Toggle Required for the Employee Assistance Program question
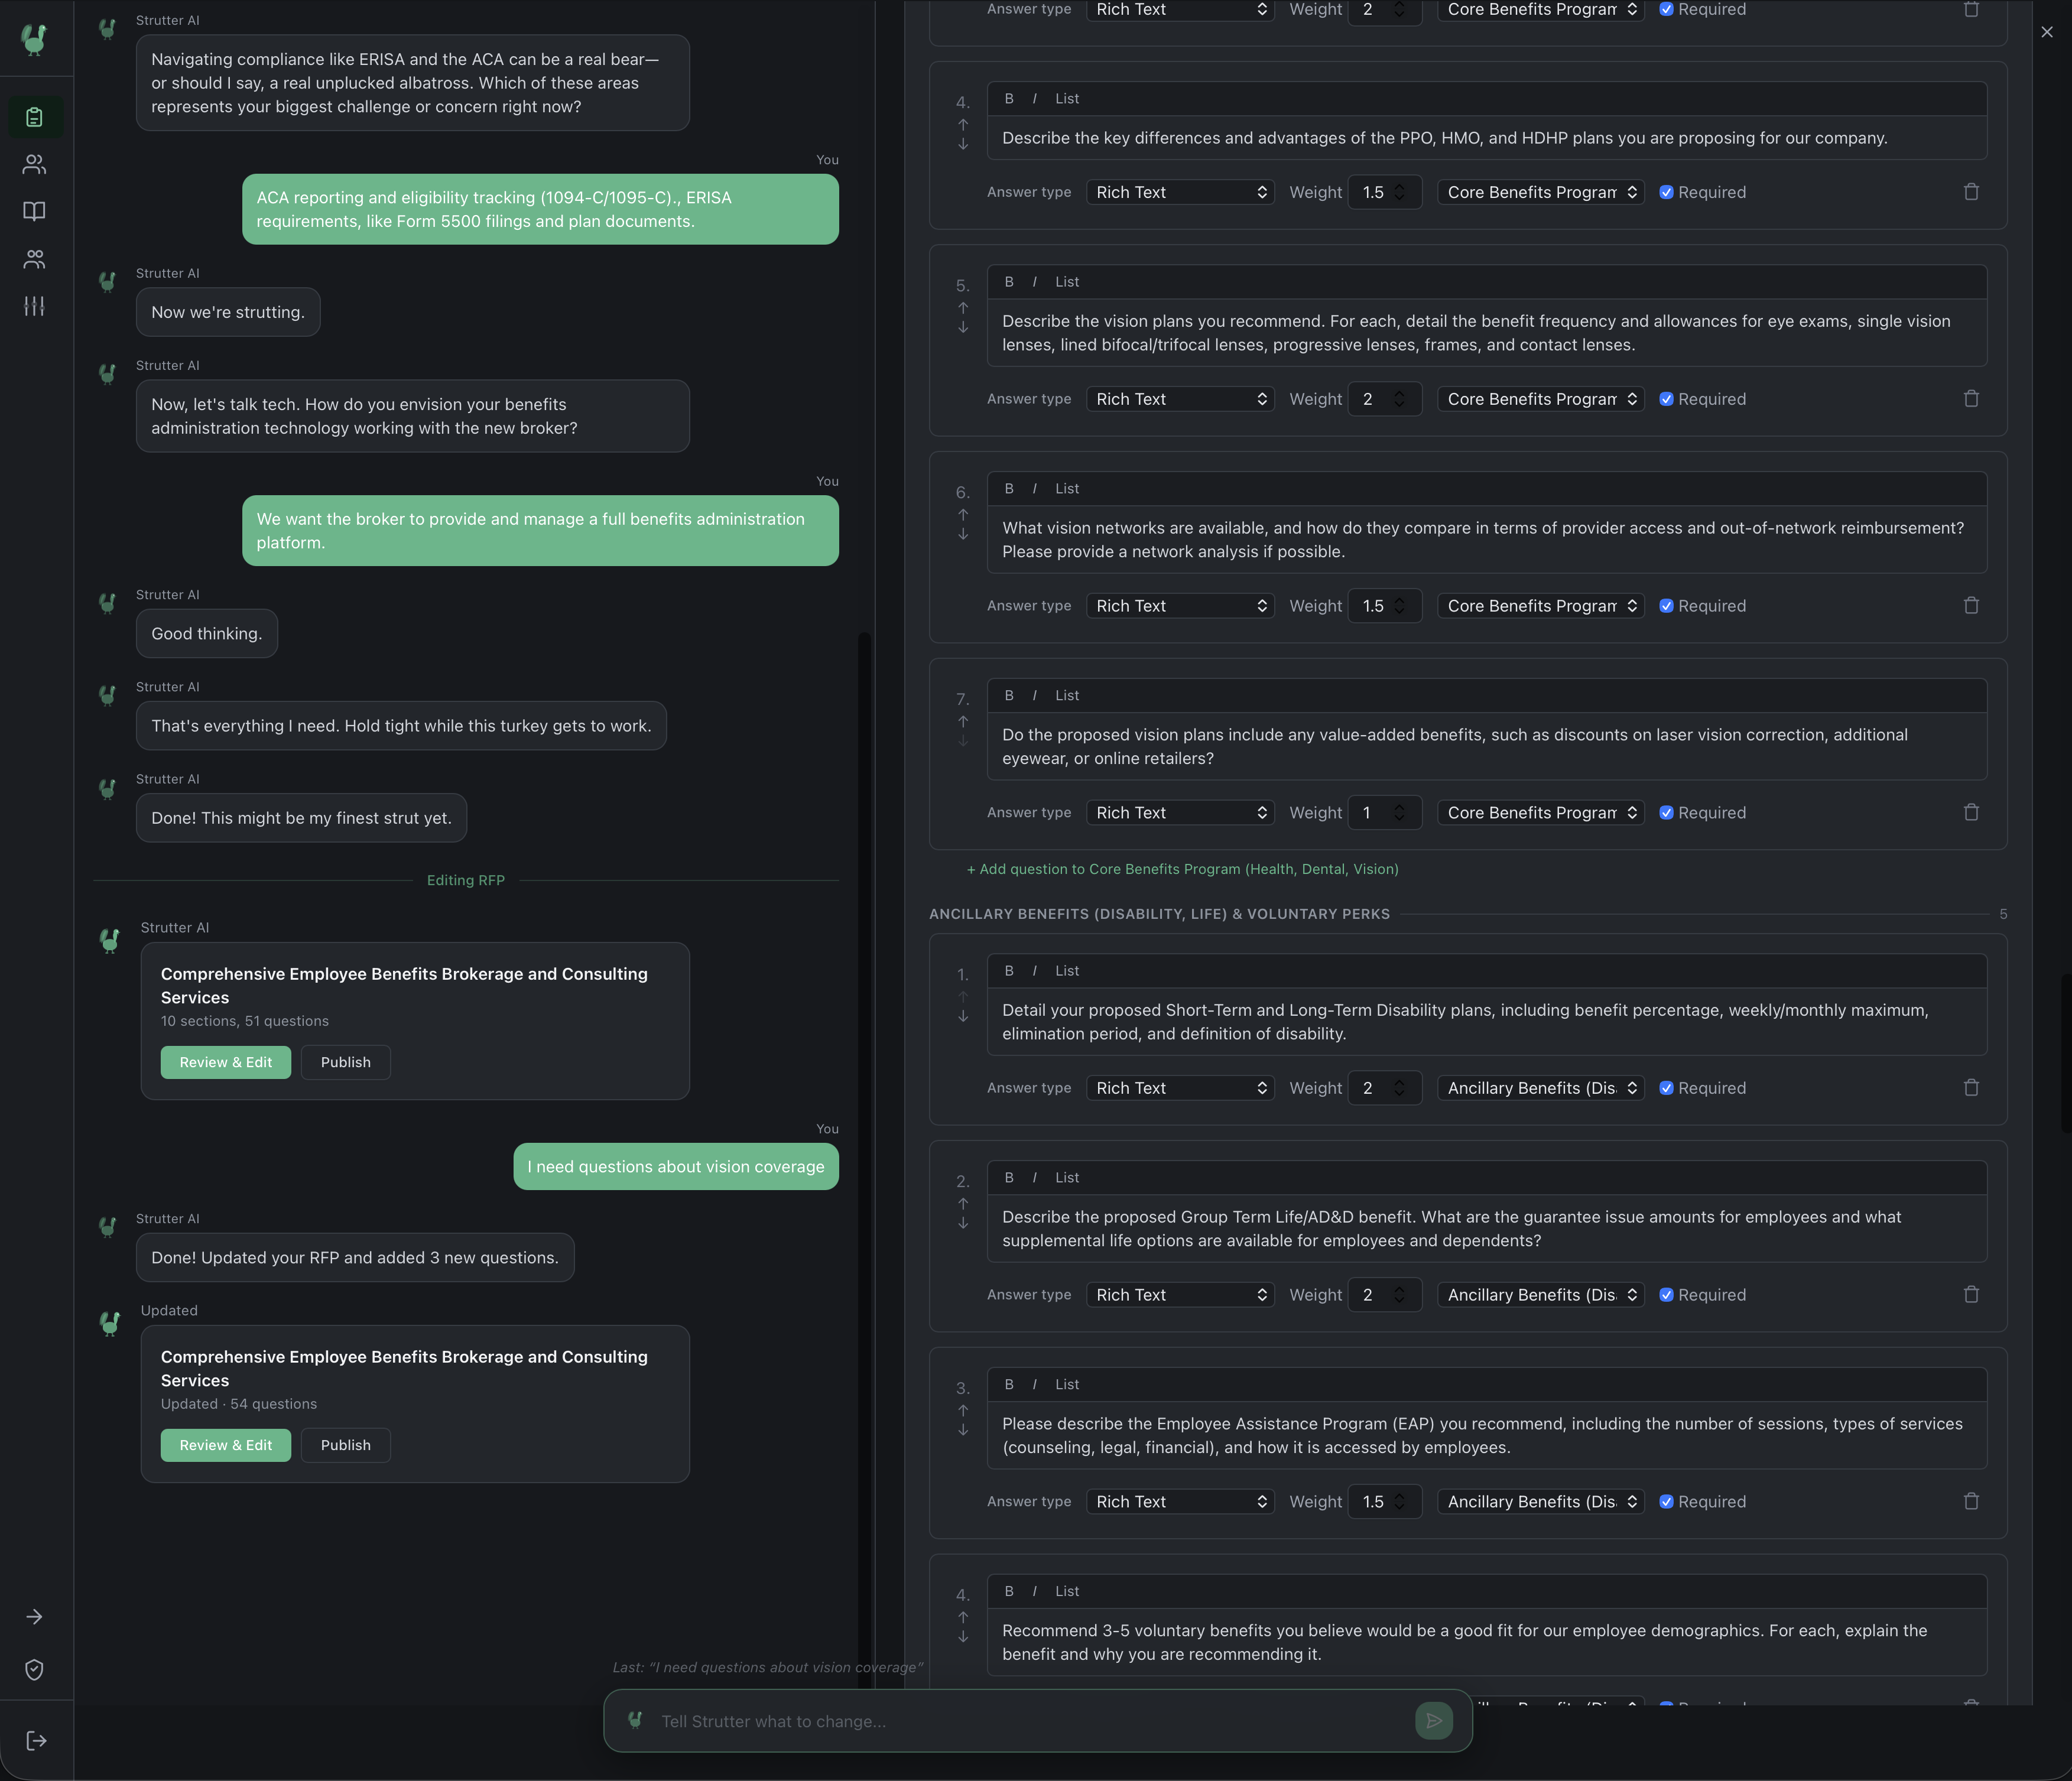Image resolution: width=2072 pixels, height=1781 pixels. pos(1666,1502)
